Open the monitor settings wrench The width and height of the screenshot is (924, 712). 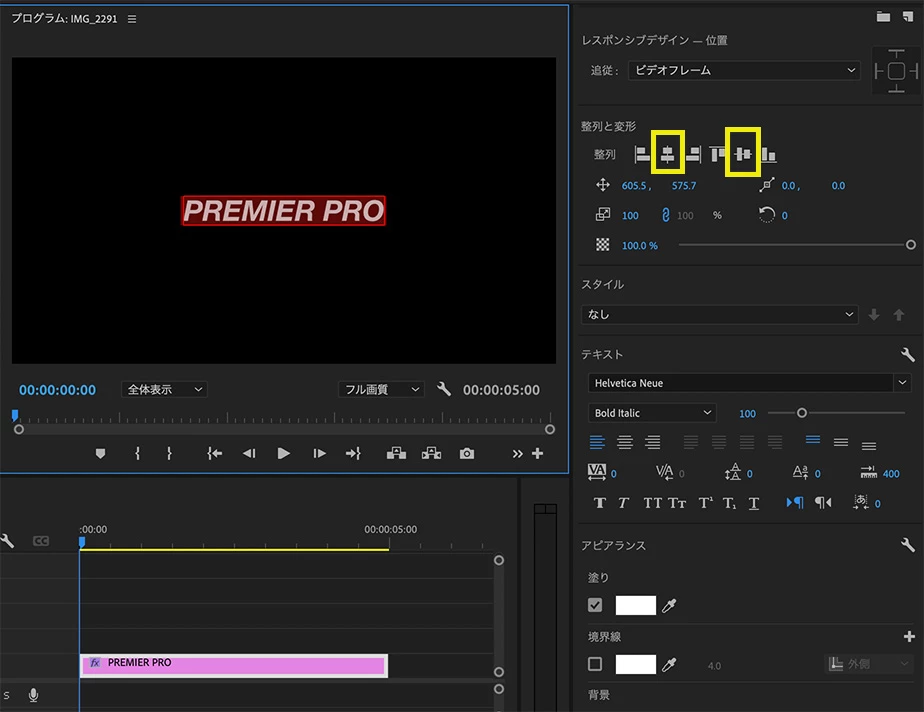pos(444,389)
